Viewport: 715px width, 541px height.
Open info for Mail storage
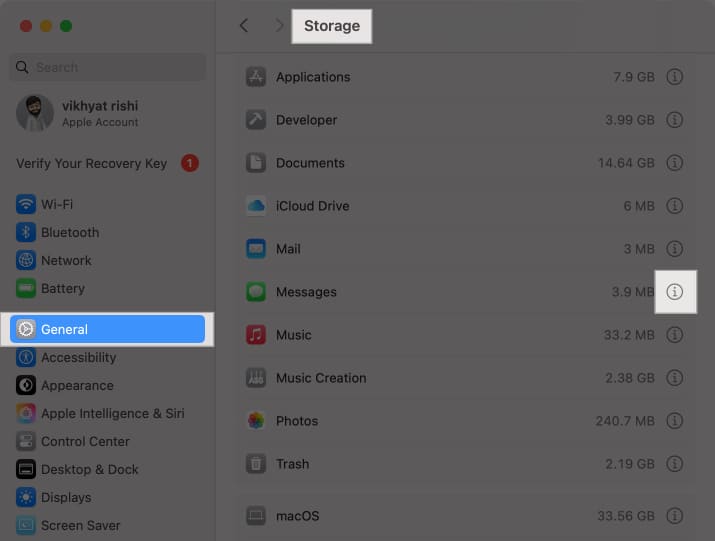pyautogui.click(x=674, y=249)
